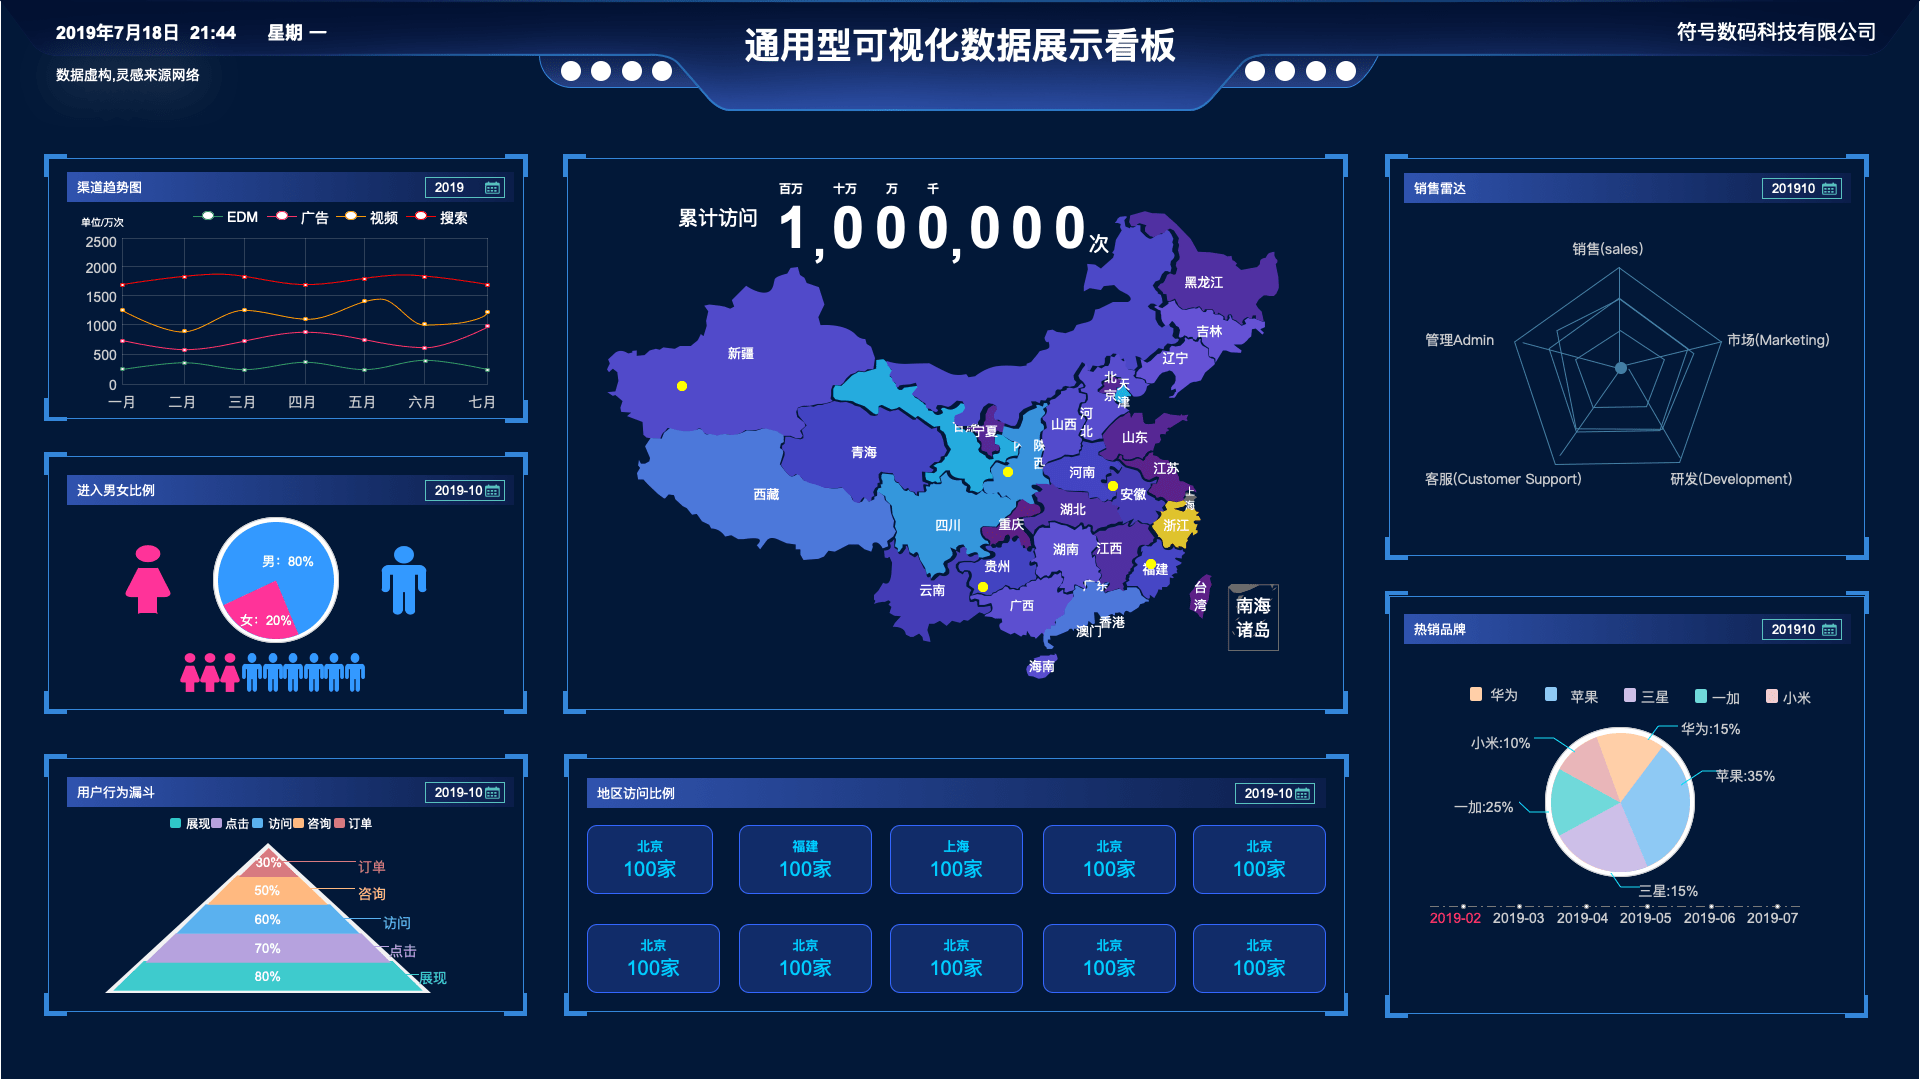Toggle the 视频 series in the legend

tap(368, 217)
